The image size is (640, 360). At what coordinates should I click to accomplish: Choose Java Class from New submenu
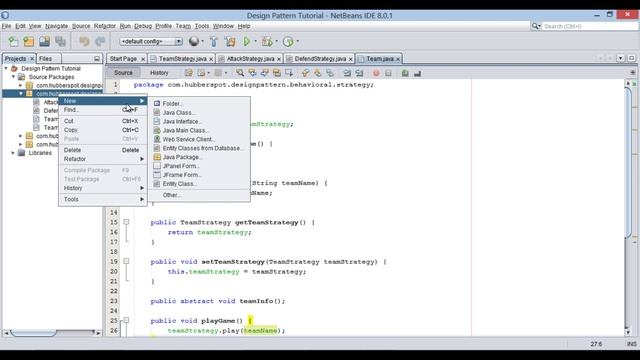[x=199, y=112]
